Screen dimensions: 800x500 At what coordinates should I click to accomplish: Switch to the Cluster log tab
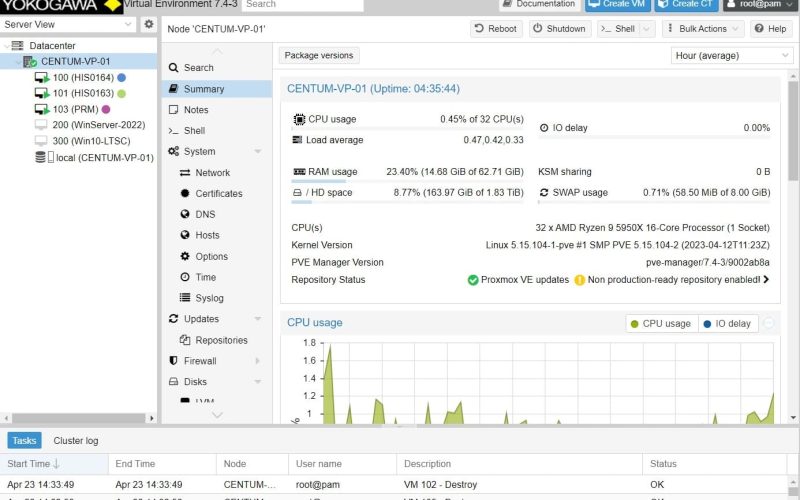(76, 440)
